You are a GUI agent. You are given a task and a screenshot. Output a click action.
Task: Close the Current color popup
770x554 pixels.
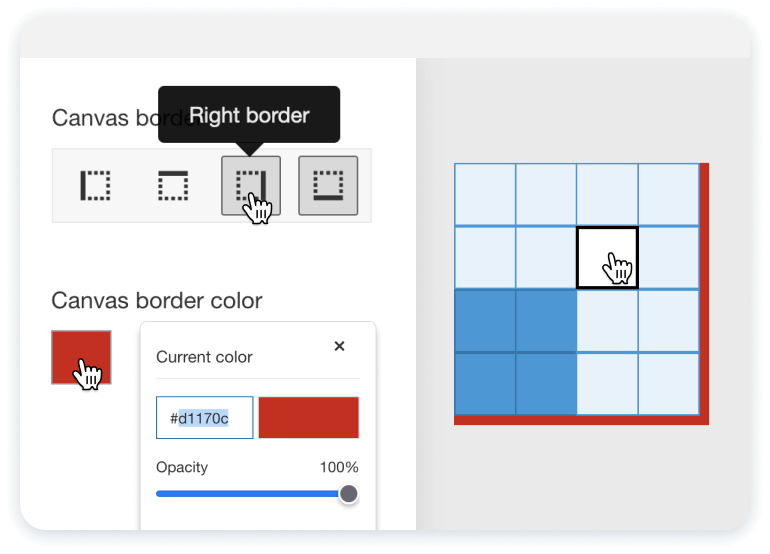click(x=339, y=346)
